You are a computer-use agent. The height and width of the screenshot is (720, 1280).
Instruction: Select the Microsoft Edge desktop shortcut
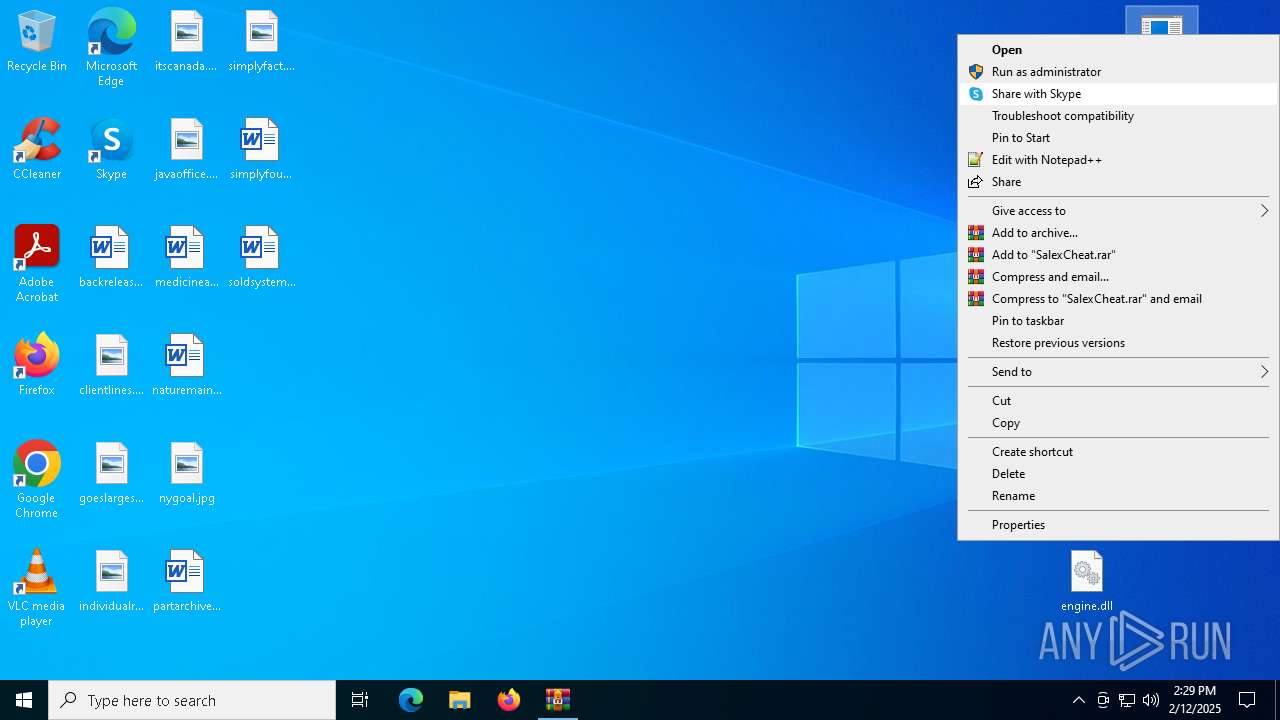(111, 47)
